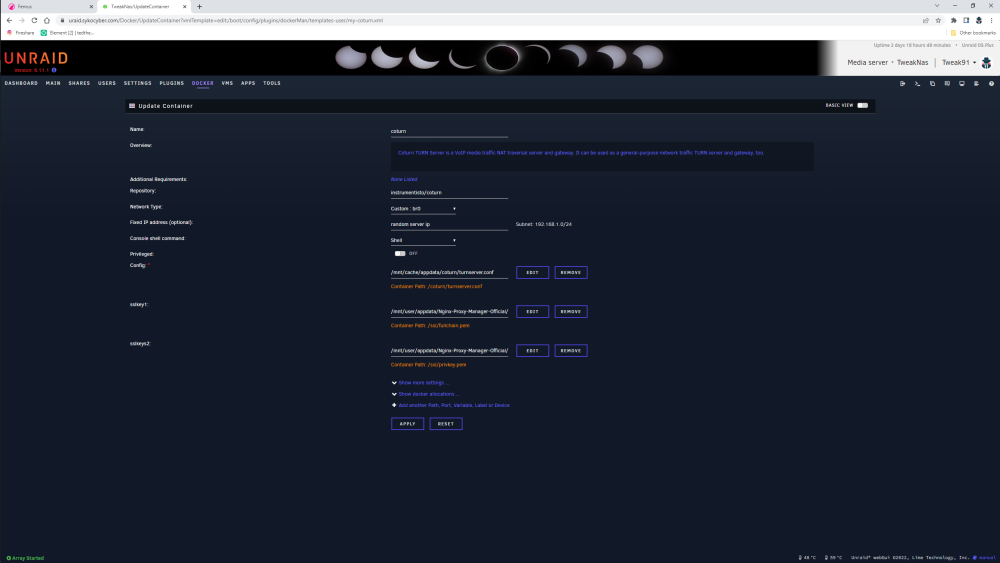Click the share page icon in the address bar

[925, 20]
